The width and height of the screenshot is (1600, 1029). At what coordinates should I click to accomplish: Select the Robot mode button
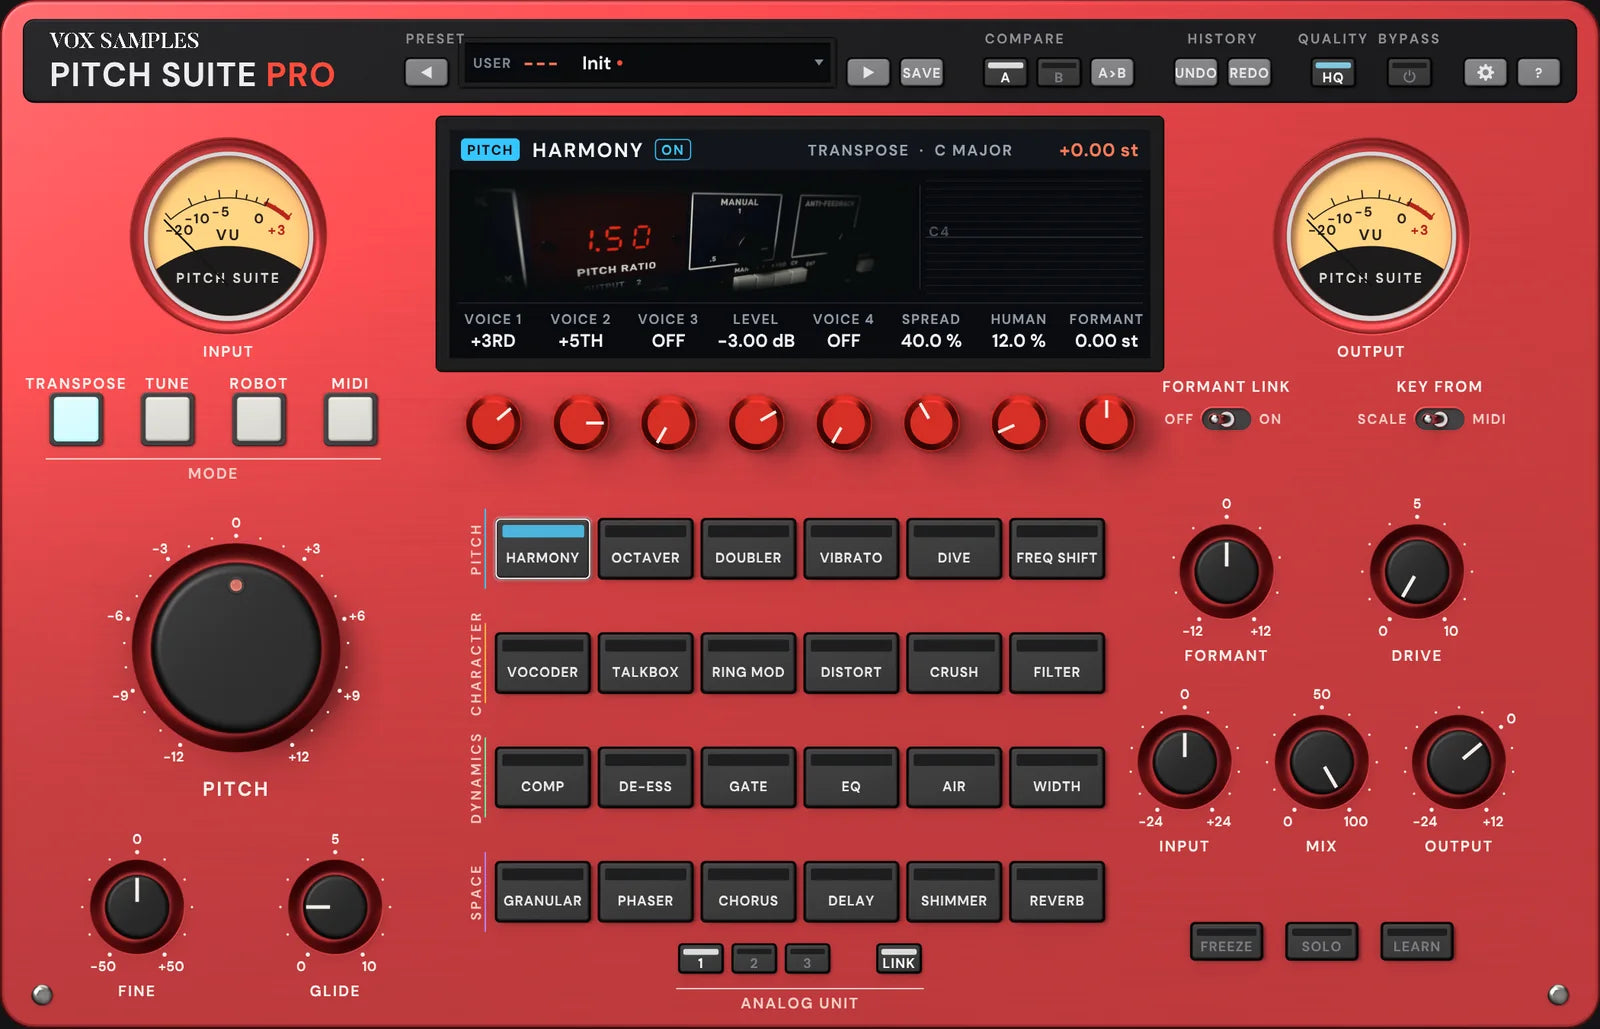click(259, 419)
